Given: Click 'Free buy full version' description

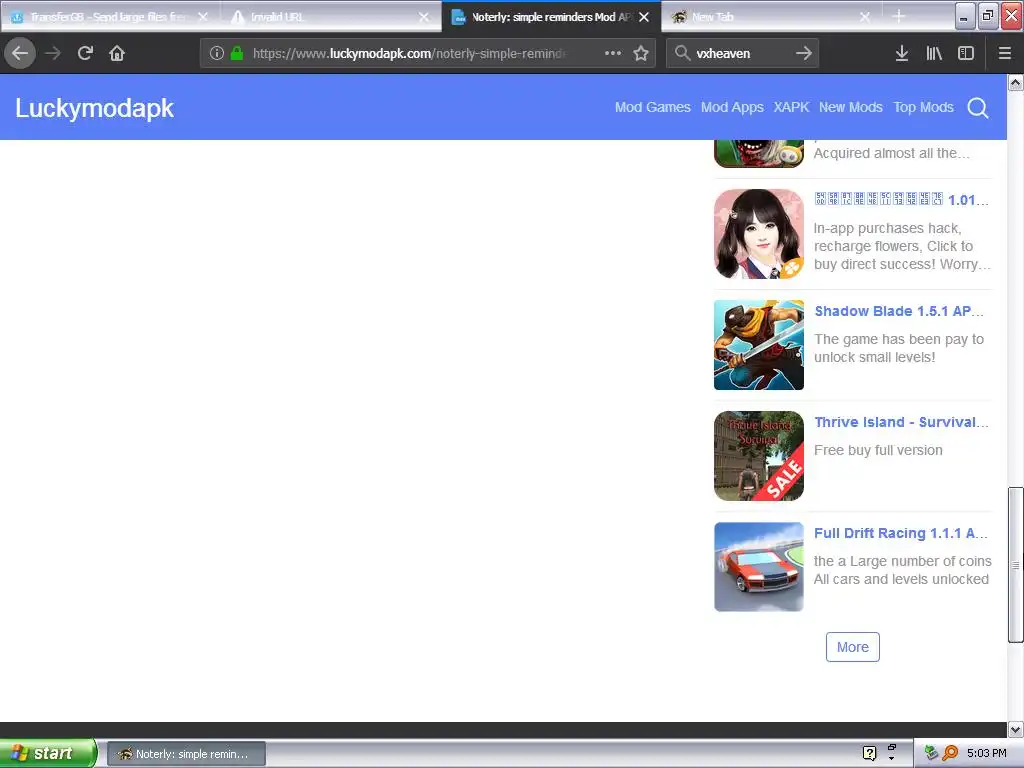Looking at the screenshot, I should (x=878, y=450).
